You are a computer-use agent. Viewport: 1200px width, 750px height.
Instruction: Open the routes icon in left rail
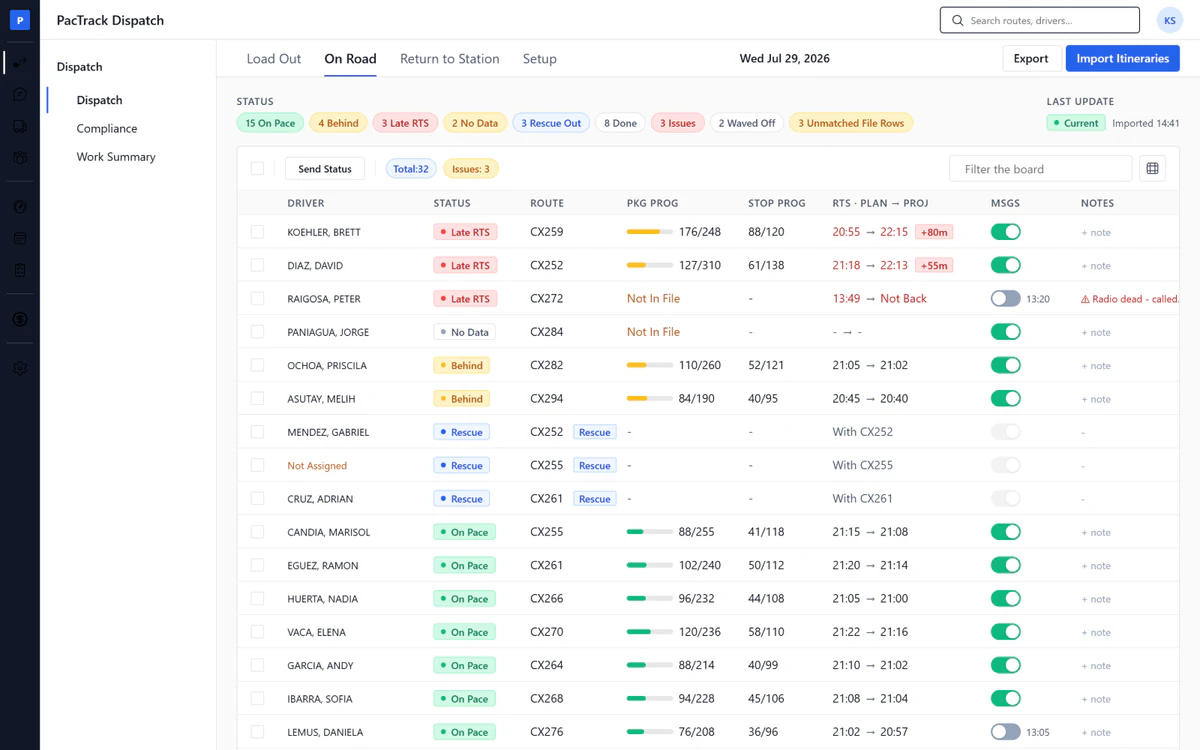(20, 62)
